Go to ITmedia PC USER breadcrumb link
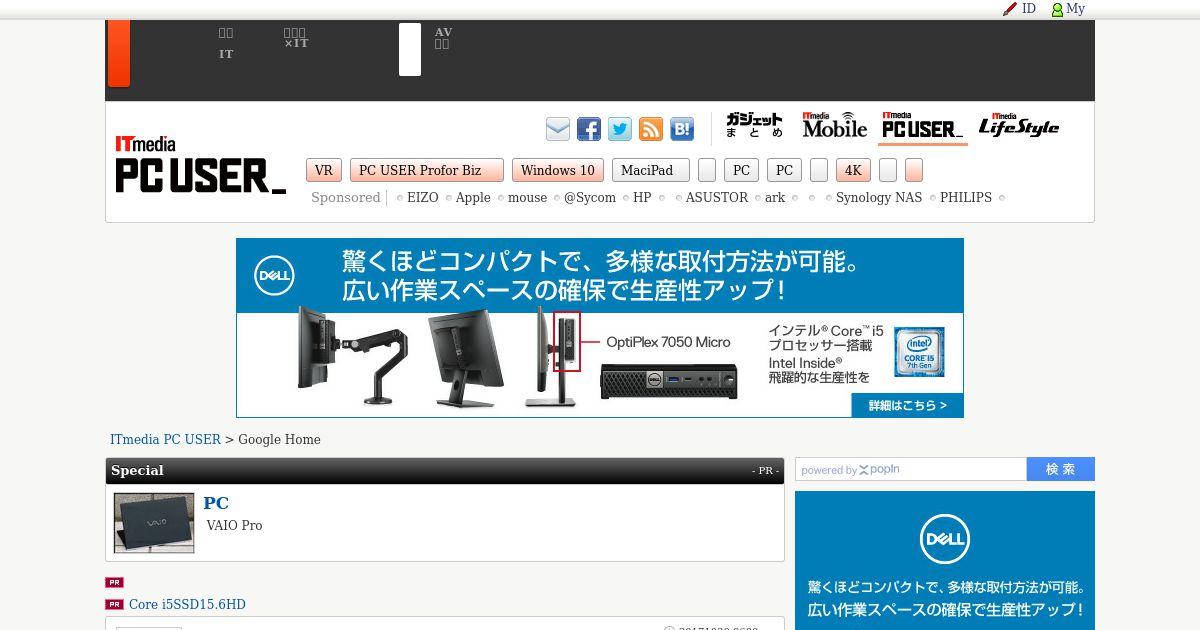Screen dimensions: 1200x630 (165, 440)
